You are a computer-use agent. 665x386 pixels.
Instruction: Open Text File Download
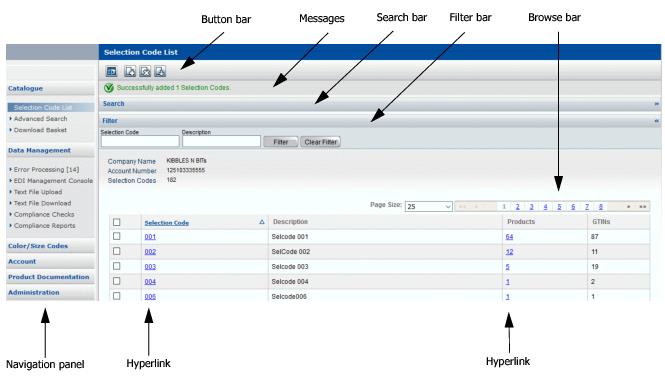pos(42,203)
